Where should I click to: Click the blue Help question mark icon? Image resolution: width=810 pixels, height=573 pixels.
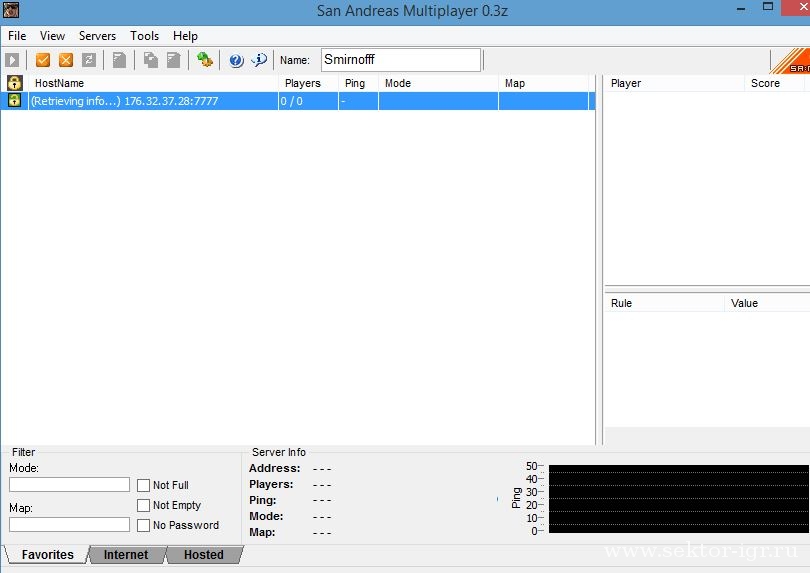click(x=236, y=60)
